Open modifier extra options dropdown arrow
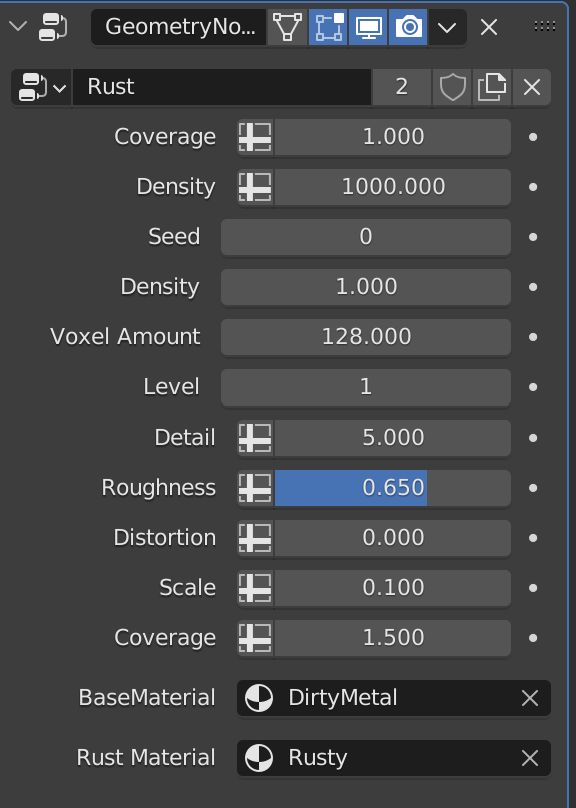This screenshot has height=808, width=576. [x=447, y=27]
